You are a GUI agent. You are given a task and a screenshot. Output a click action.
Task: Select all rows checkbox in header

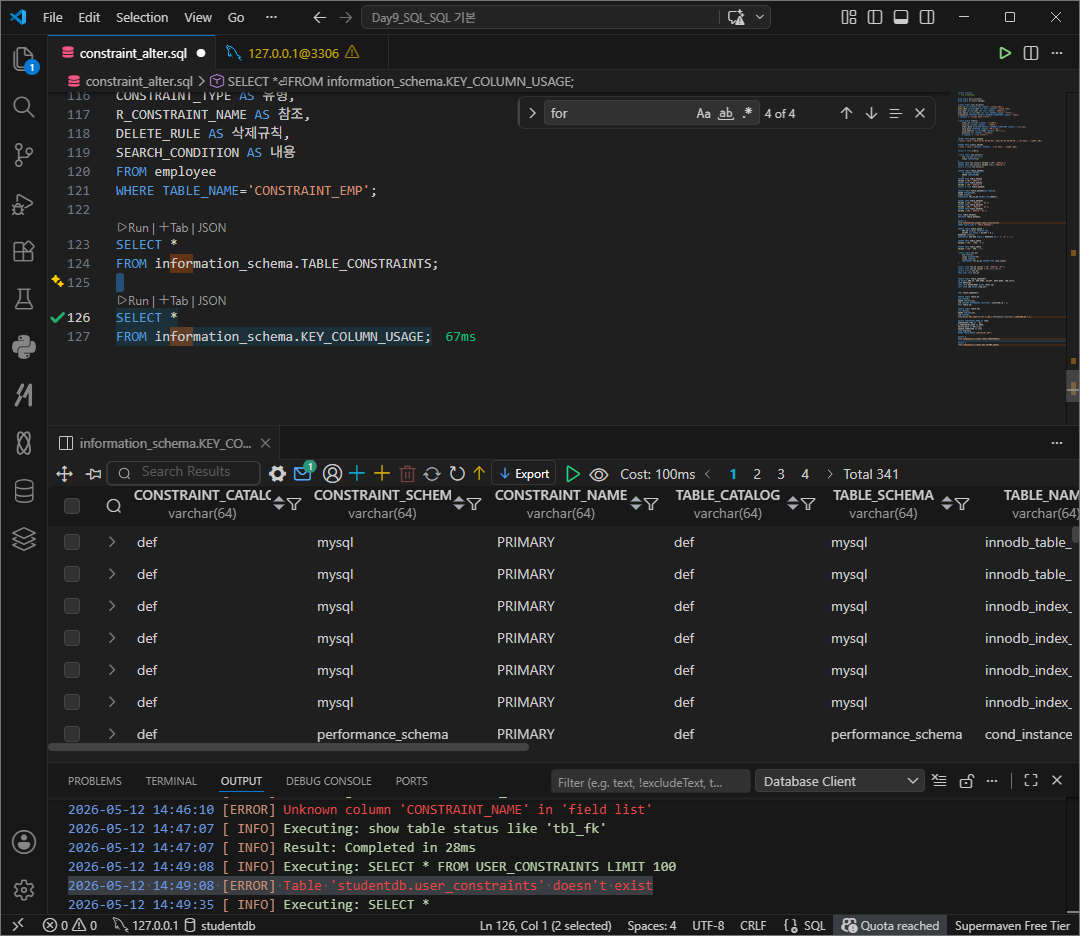coord(72,506)
